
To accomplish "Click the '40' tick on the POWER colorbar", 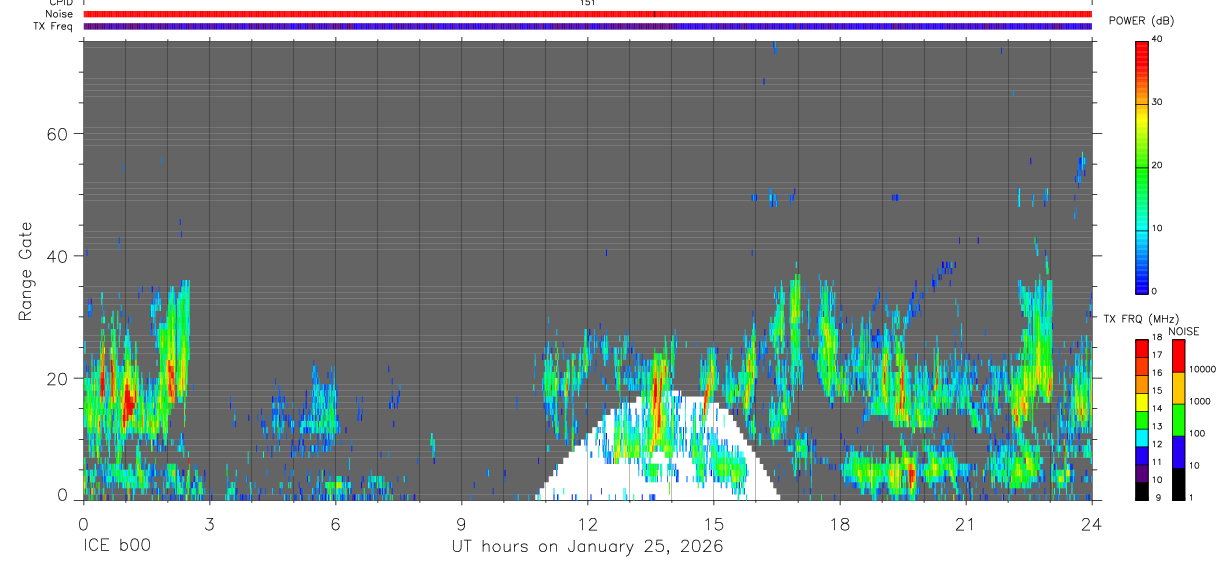I will coord(1157,39).
